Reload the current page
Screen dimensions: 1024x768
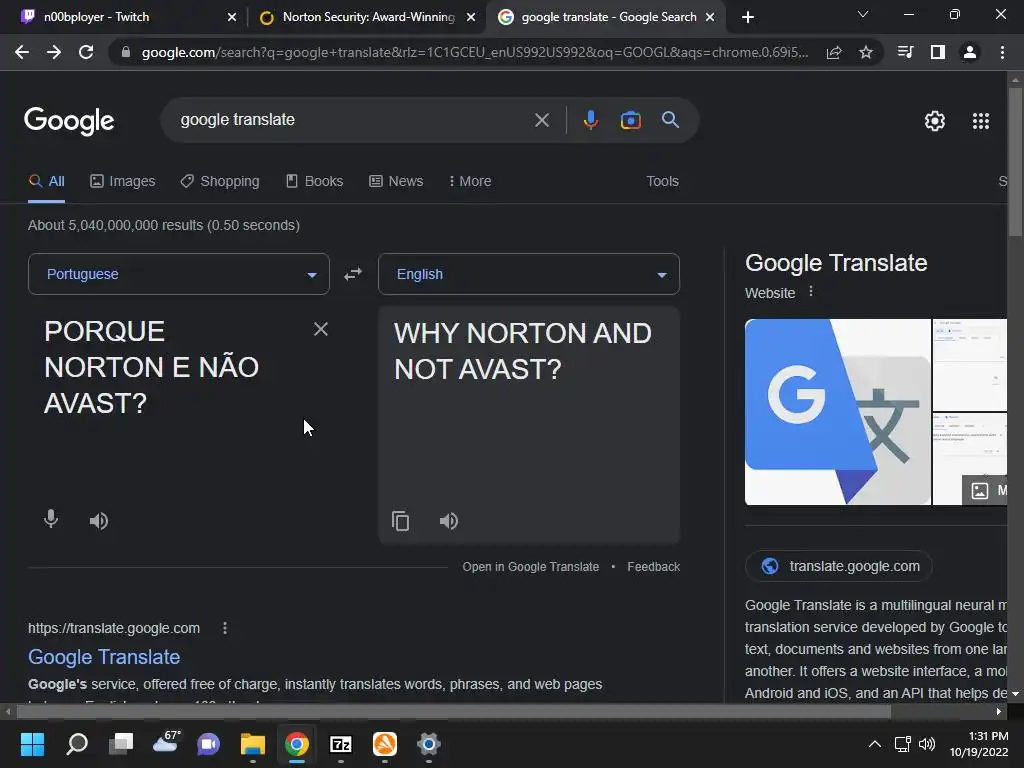coord(86,52)
